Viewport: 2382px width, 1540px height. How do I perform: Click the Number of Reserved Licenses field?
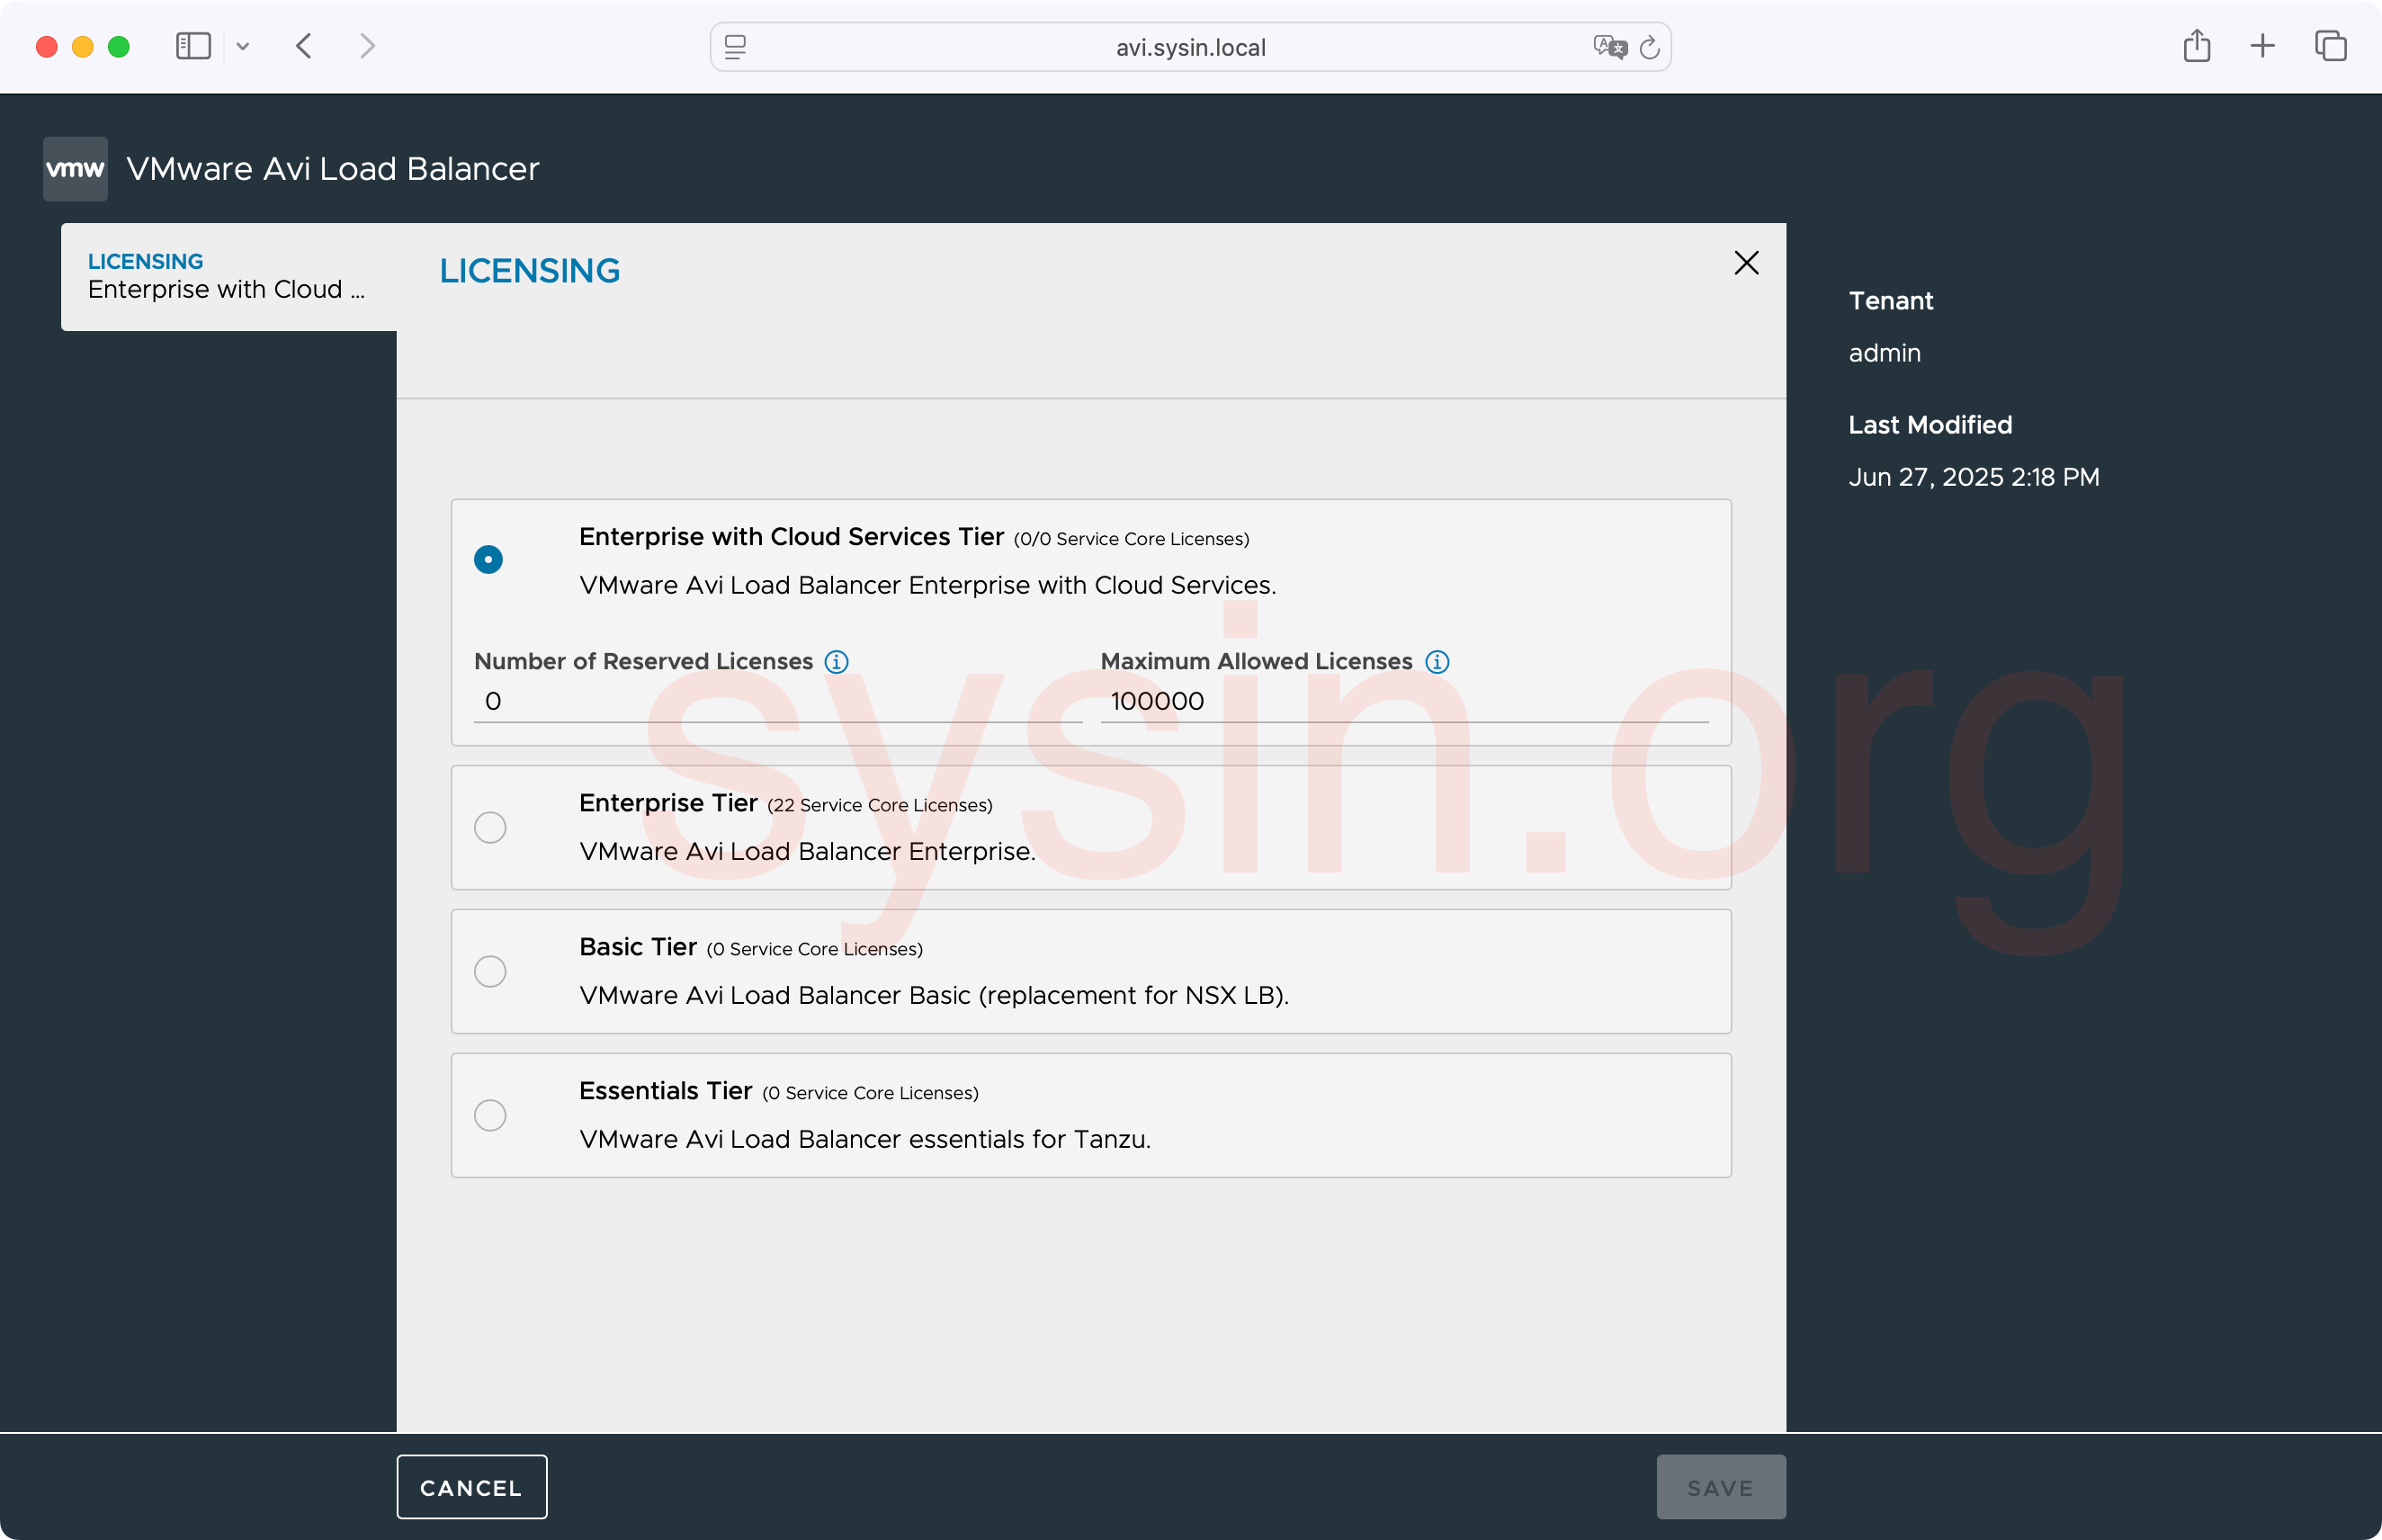coord(776,701)
